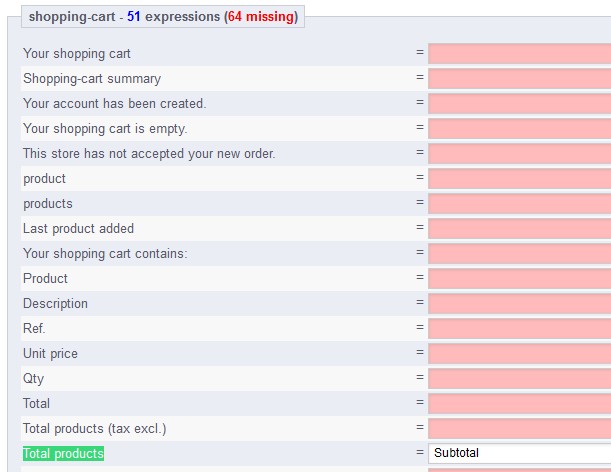Focus the 'Ref.' translation field
Image resolution: width=611 pixels, height=472 pixels.
519,329
